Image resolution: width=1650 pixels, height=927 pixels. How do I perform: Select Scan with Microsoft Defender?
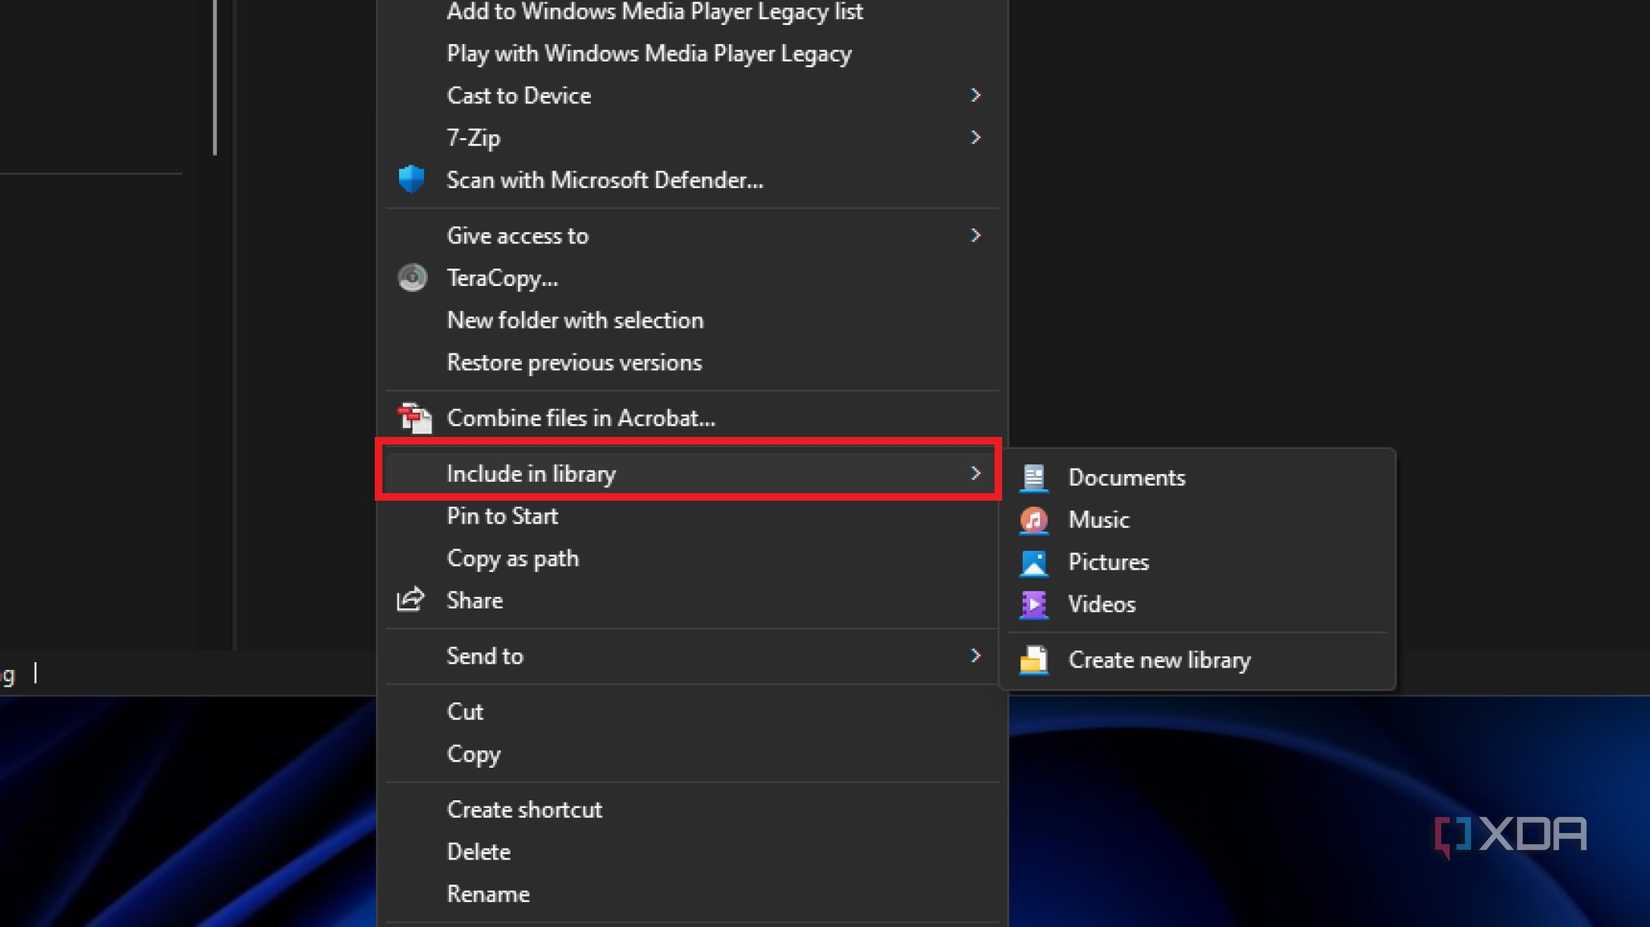693,179
